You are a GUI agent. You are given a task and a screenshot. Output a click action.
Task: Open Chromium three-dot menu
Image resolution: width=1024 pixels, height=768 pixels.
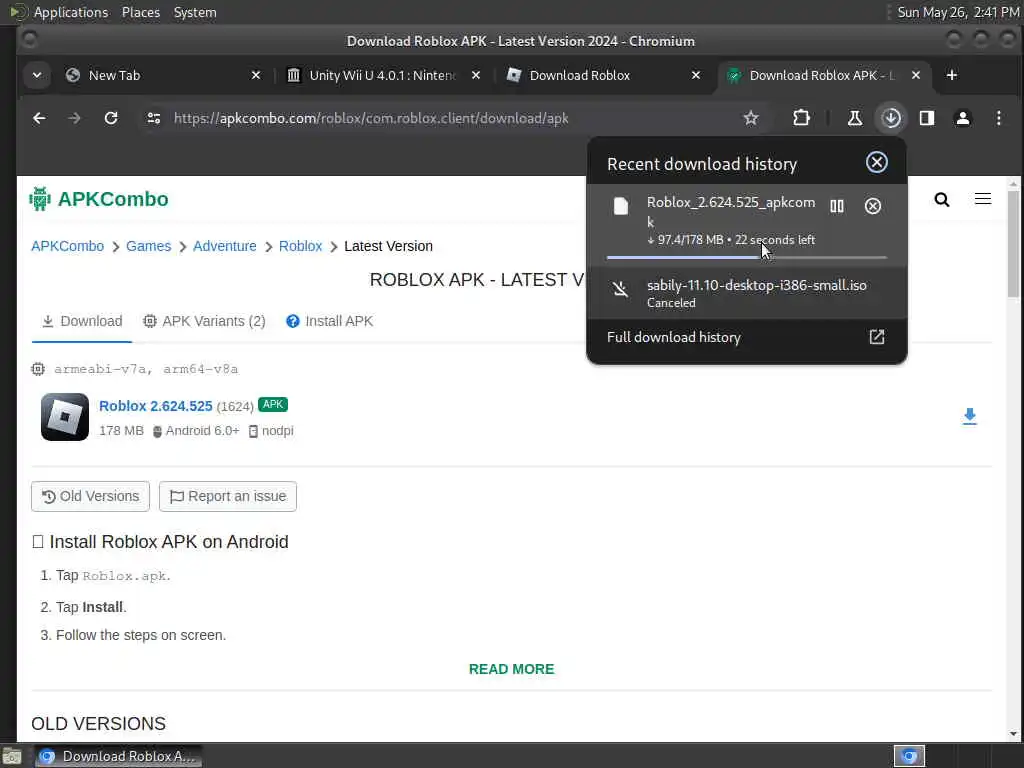tap(999, 118)
